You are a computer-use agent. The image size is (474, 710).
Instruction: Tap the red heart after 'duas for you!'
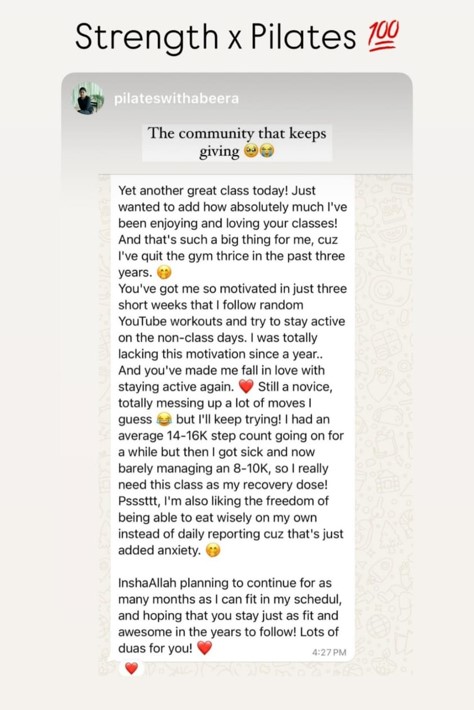point(205,648)
